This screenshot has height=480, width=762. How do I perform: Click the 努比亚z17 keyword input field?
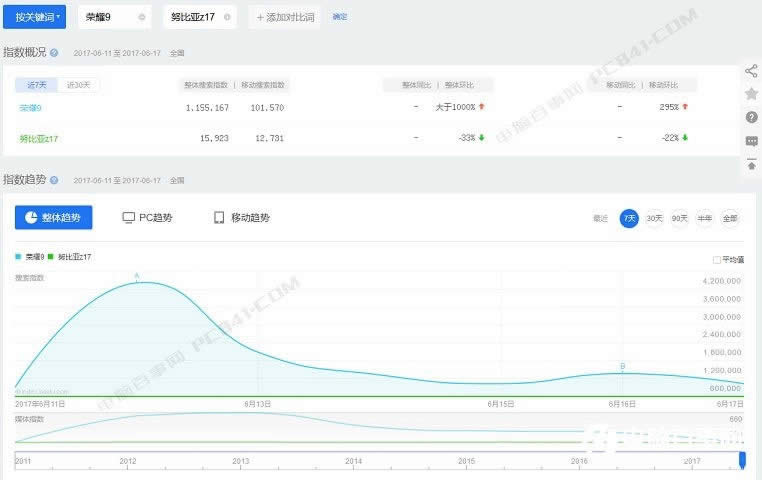[200, 17]
